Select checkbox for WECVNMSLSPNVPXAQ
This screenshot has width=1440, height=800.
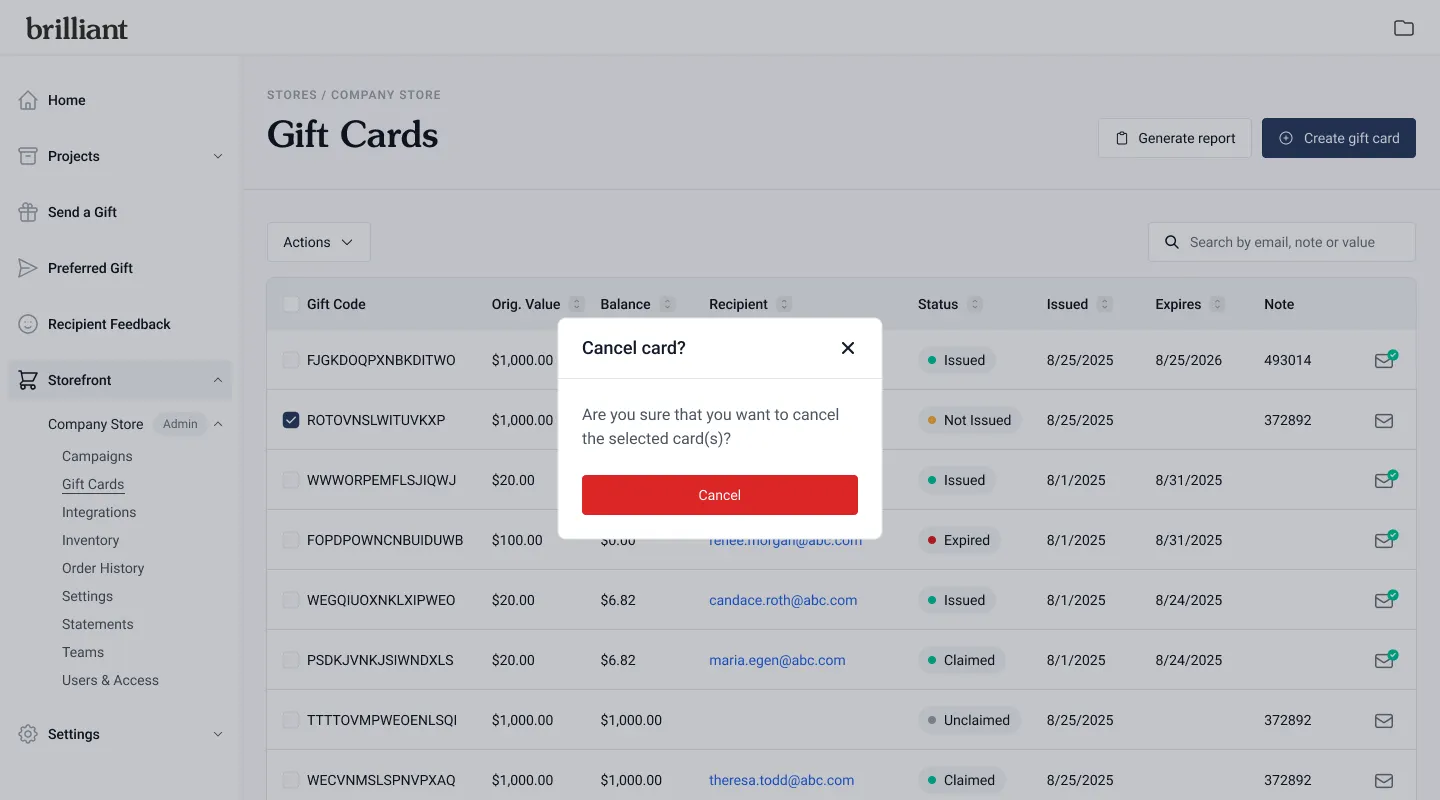point(291,780)
